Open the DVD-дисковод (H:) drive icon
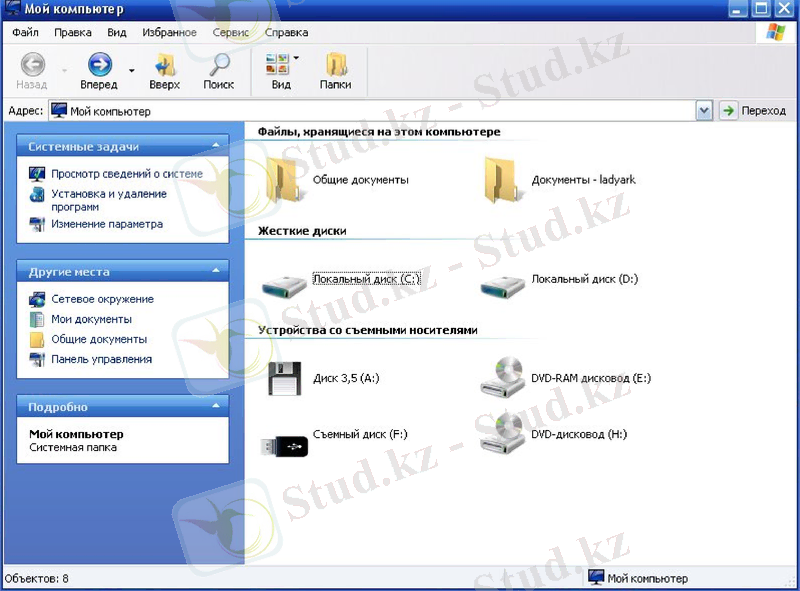The image size is (800, 591). [504, 434]
